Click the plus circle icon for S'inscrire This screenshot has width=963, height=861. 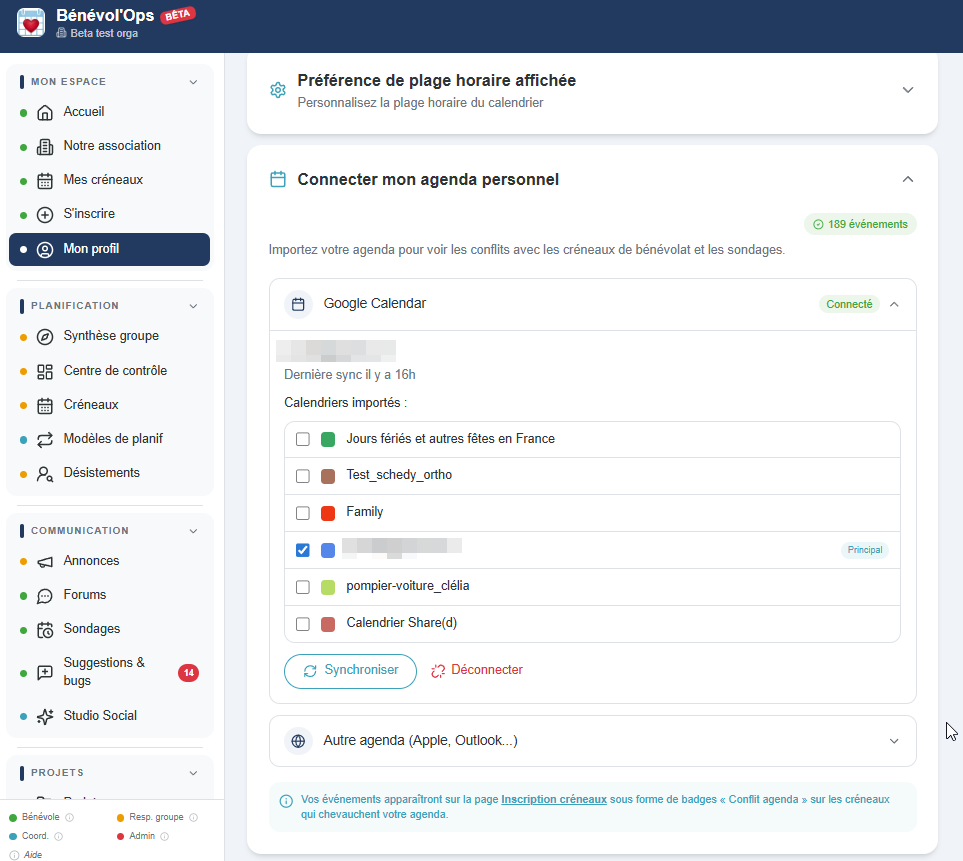coord(45,215)
